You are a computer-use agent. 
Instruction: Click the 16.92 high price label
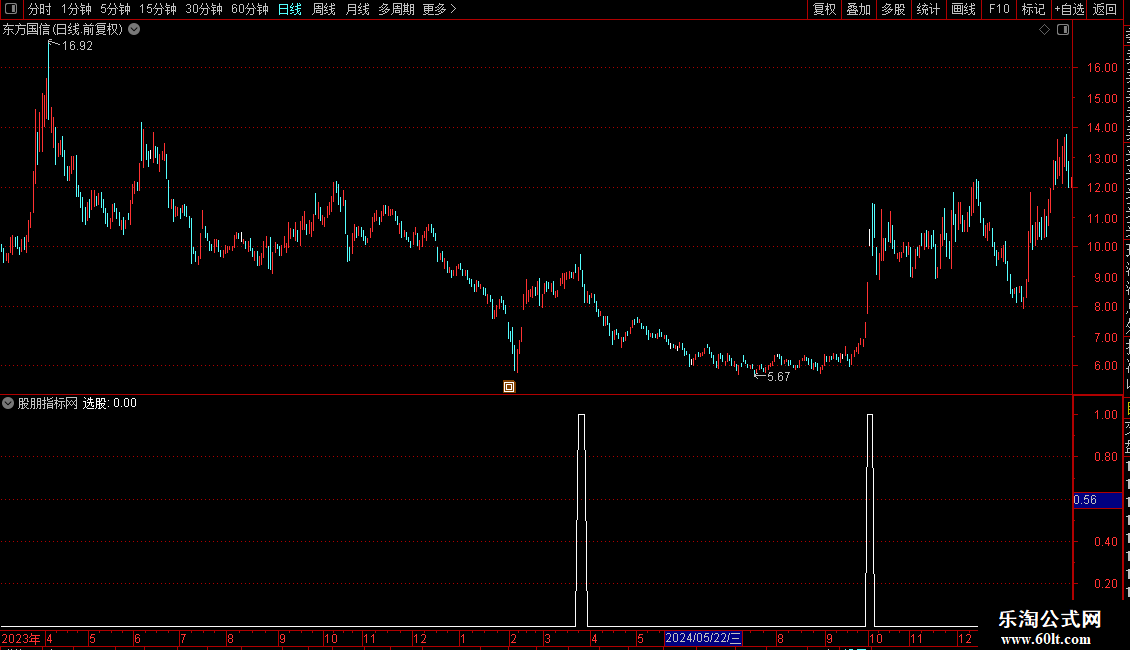77,46
